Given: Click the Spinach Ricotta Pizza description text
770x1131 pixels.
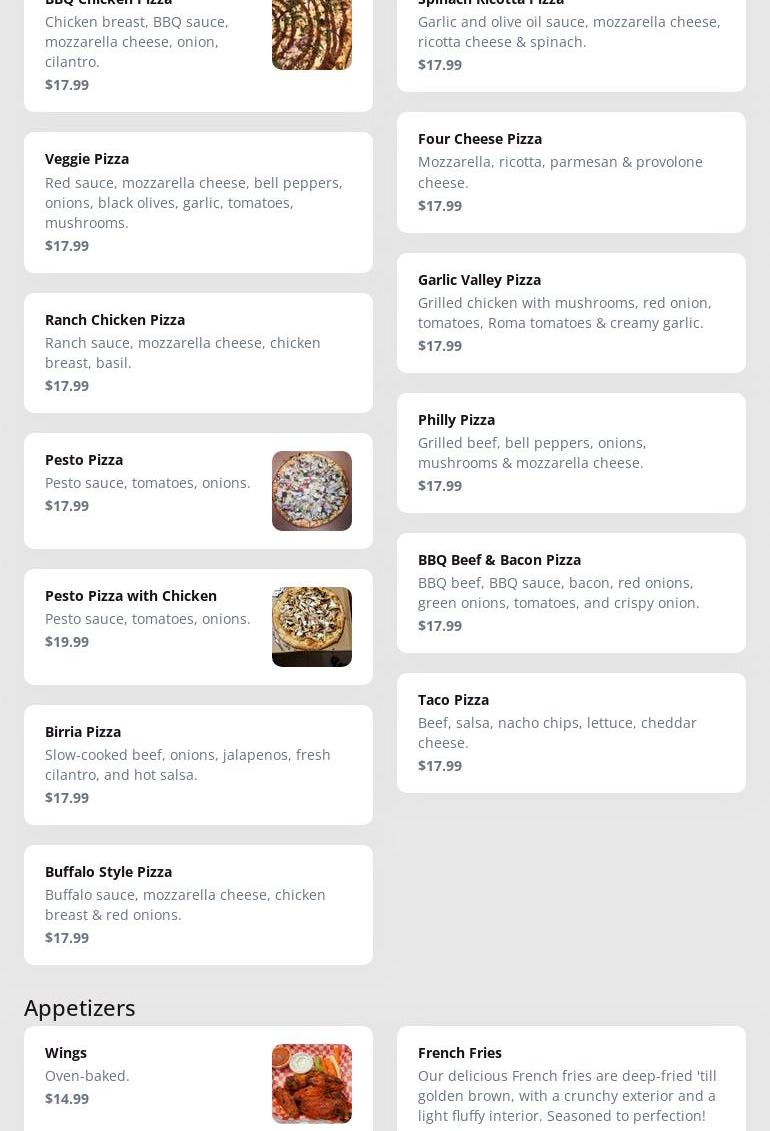Looking at the screenshot, I should (x=568, y=32).
